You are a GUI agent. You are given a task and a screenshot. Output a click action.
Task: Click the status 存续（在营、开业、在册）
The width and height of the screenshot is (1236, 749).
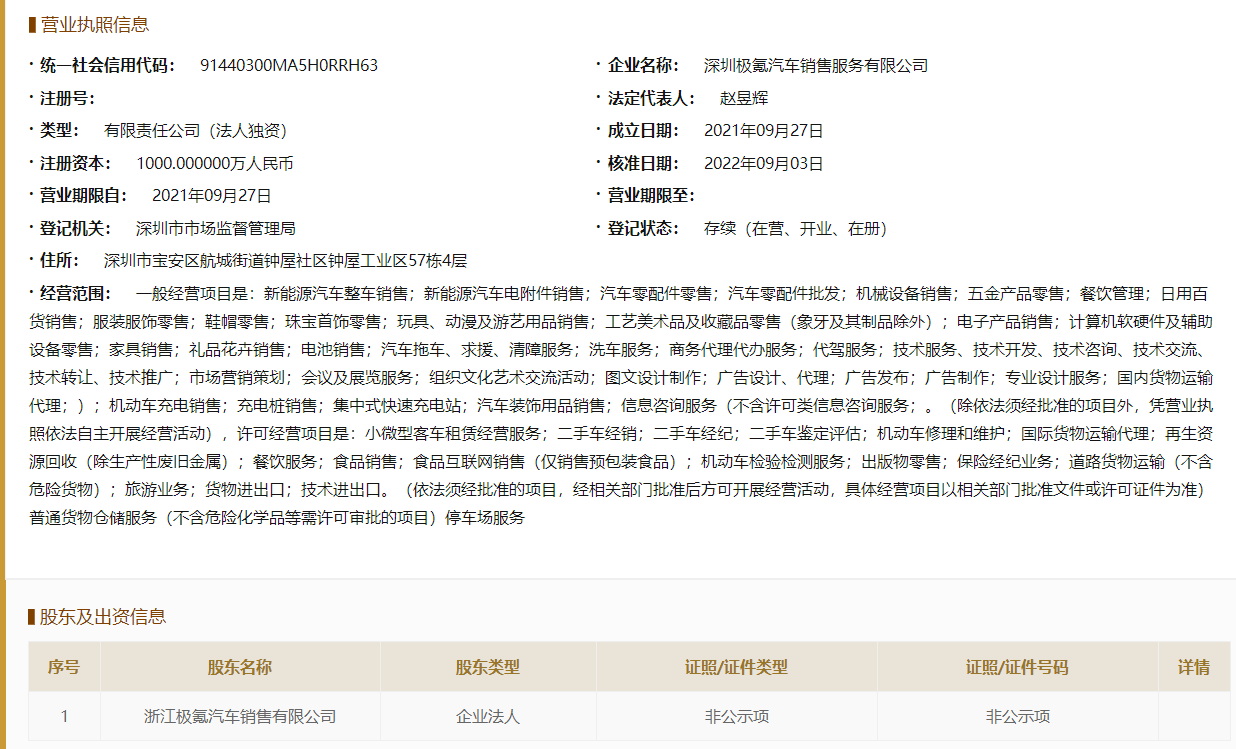point(796,228)
